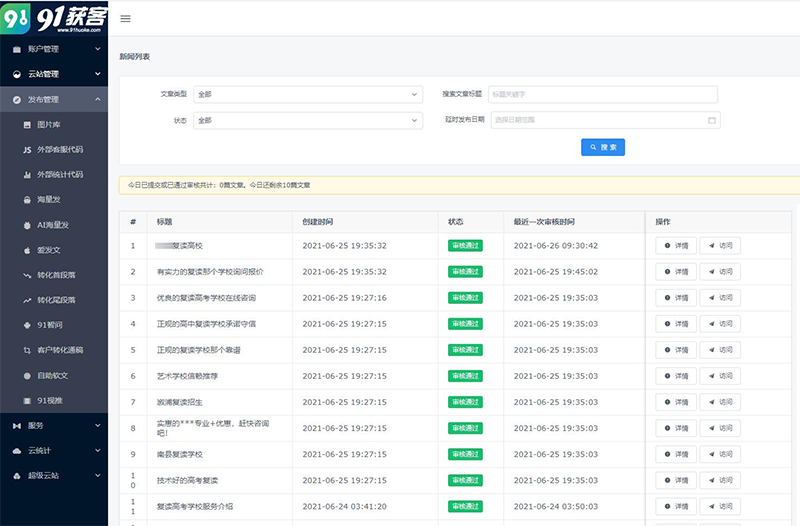Open 详情 for row 1
This screenshot has width=800, height=526.
tap(676, 245)
